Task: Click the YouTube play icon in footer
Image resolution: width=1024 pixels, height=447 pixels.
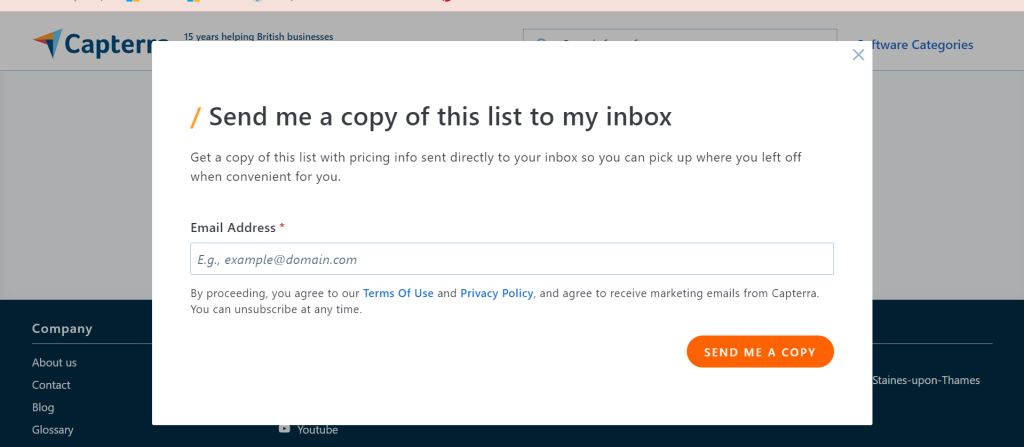Action: (285, 429)
